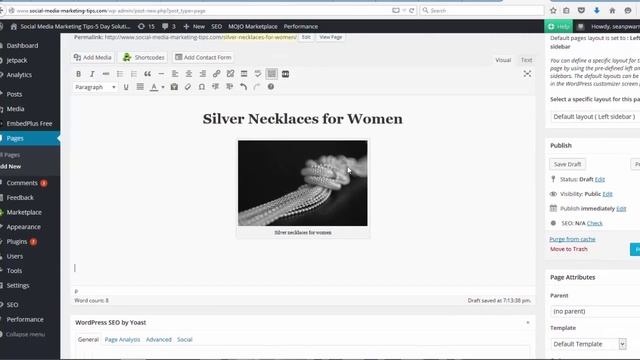Decrease paragraph indent
The width and height of the screenshot is (640, 360).
(216, 87)
